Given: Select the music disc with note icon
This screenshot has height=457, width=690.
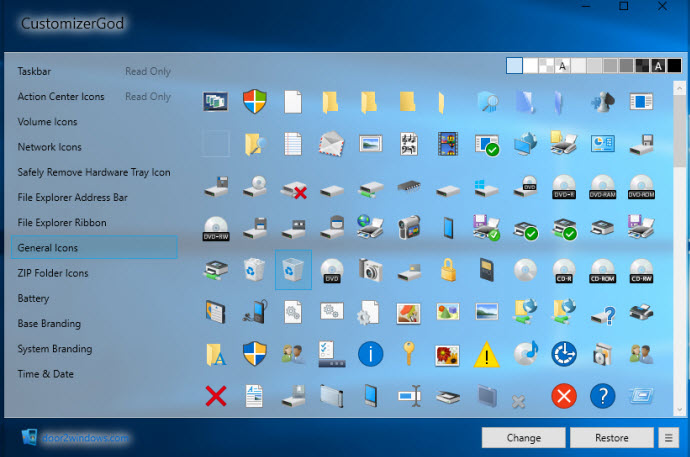Looking at the screenshot, I should (526, 353).
